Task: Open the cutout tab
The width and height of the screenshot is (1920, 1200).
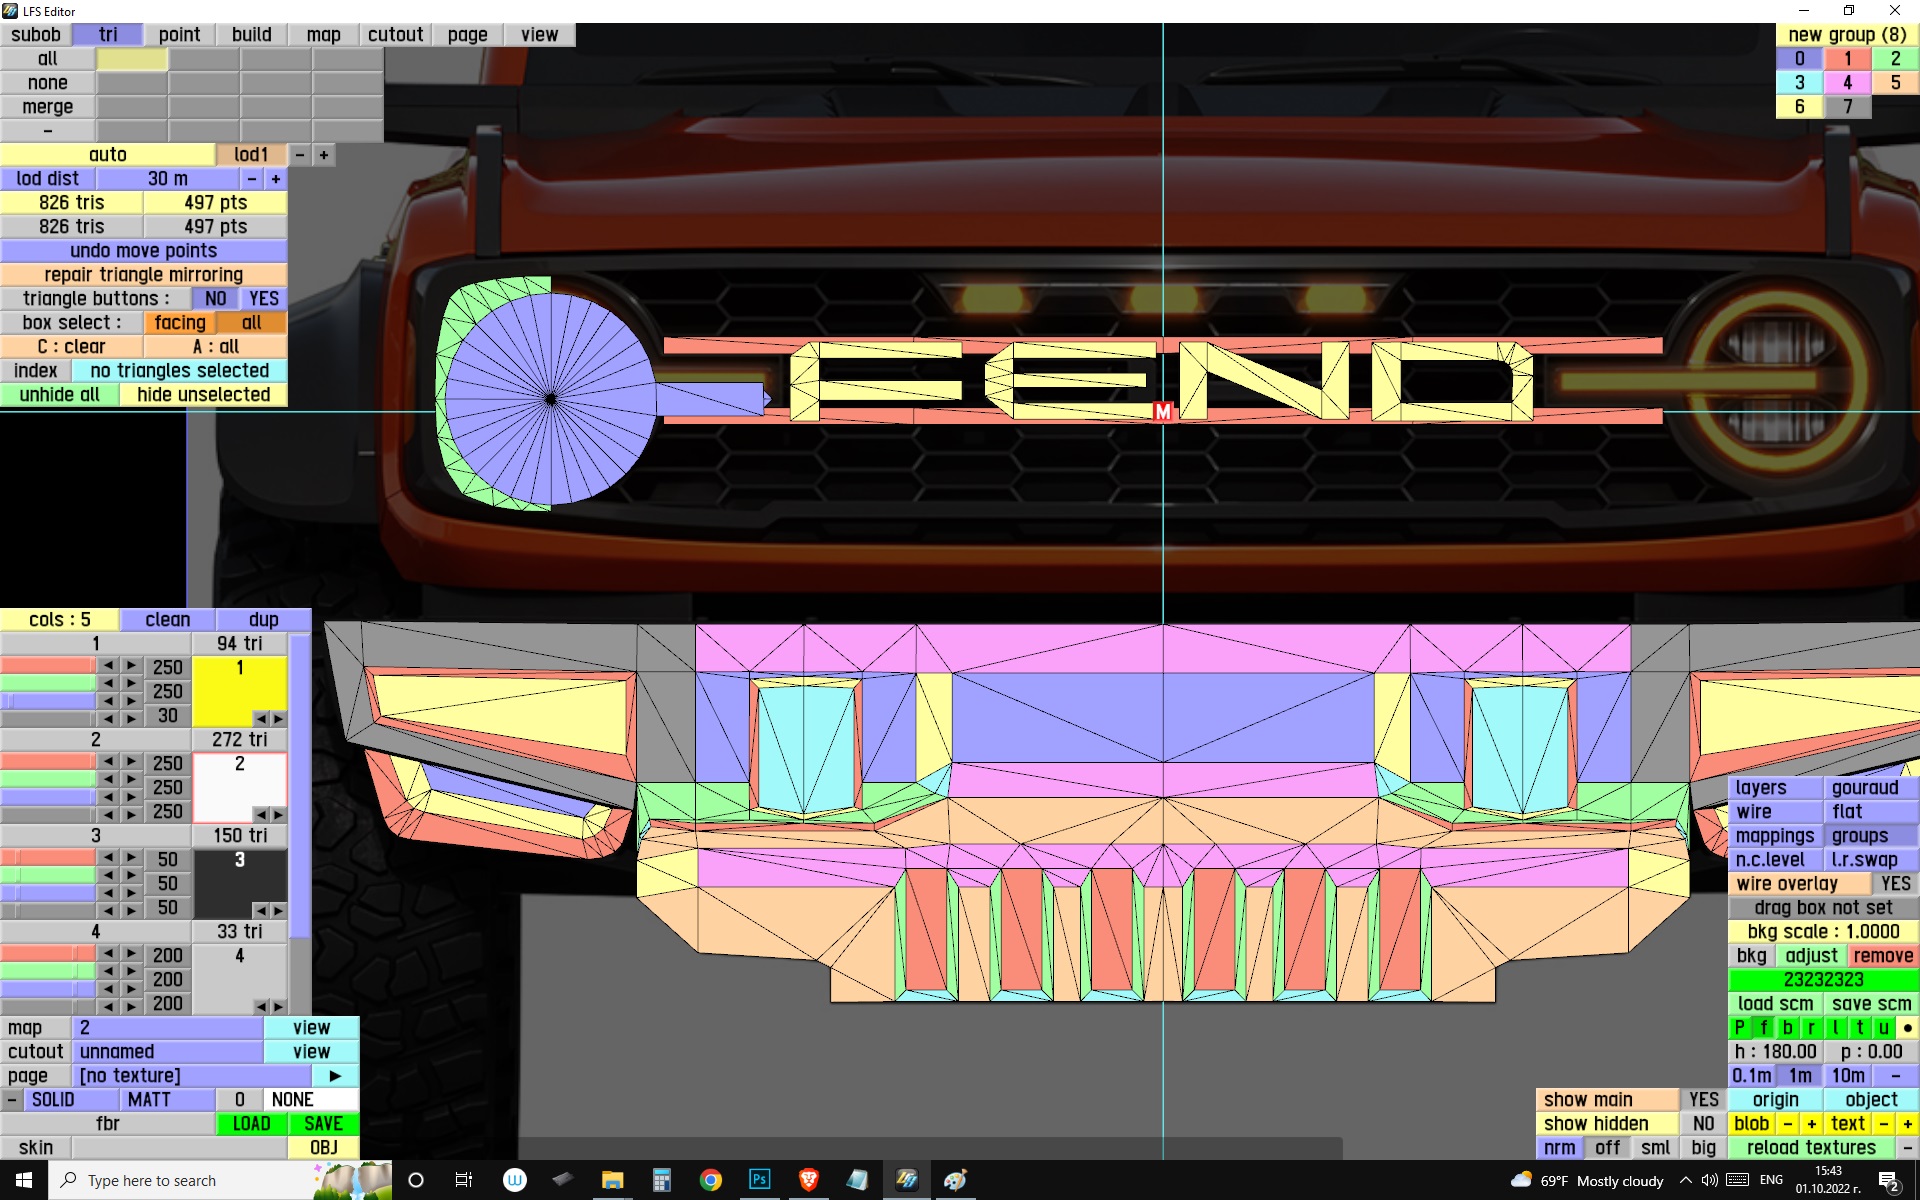Action: (395, 35)
